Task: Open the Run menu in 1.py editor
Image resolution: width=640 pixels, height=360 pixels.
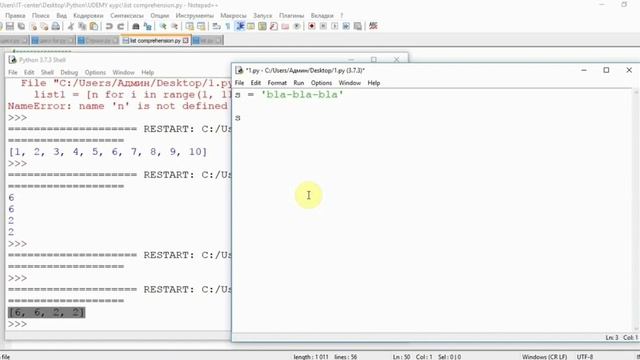Action: [x=299, y=83]
